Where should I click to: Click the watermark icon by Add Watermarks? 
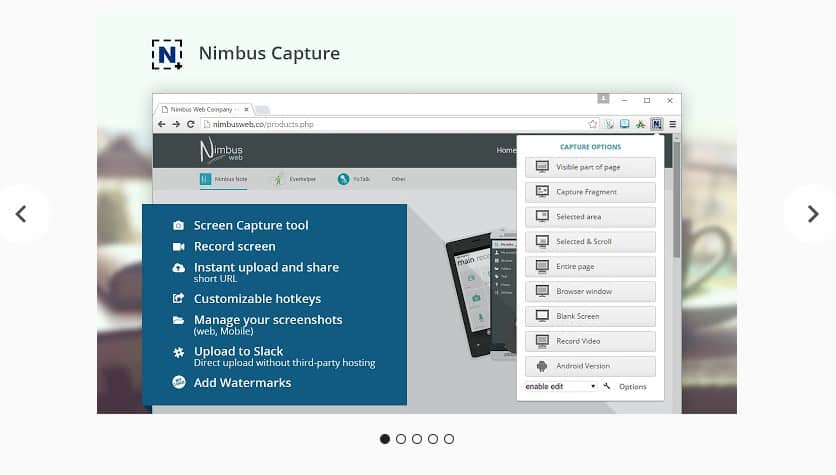click(179, 382)
